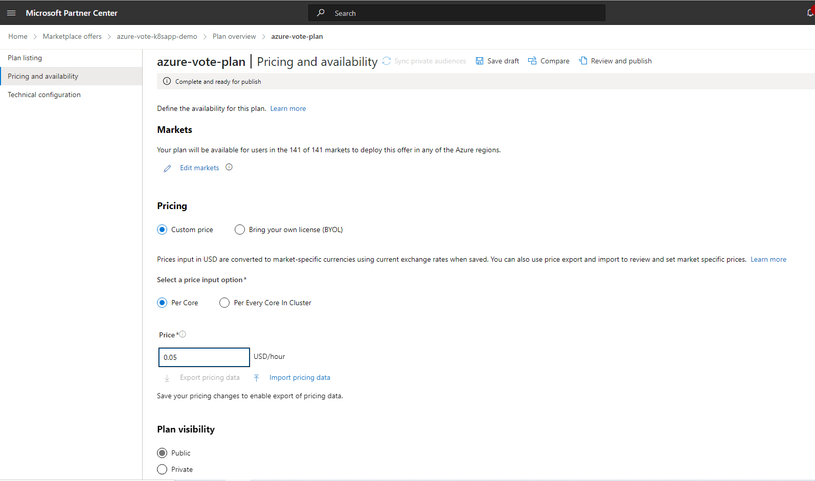Choose the Per Core pricing option

[162, 303]
